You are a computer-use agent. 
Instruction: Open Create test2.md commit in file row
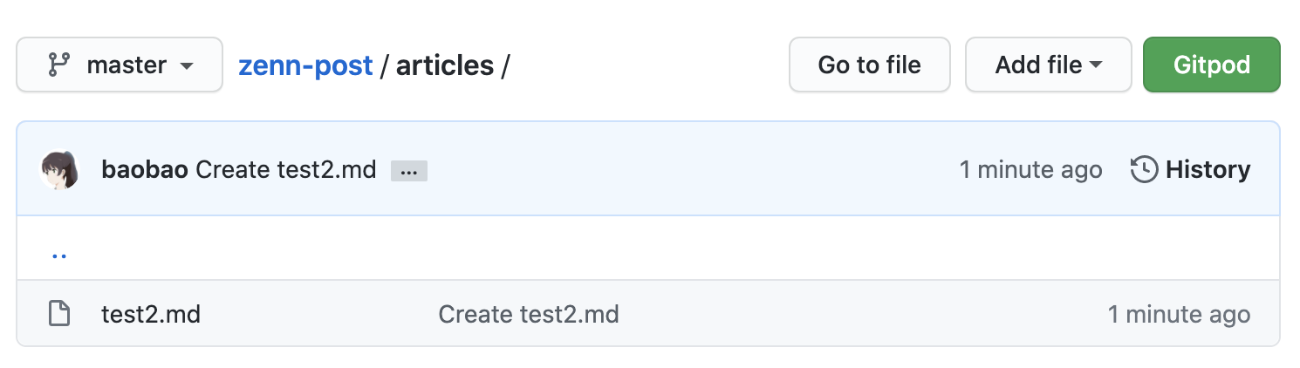tap(529, 314)
